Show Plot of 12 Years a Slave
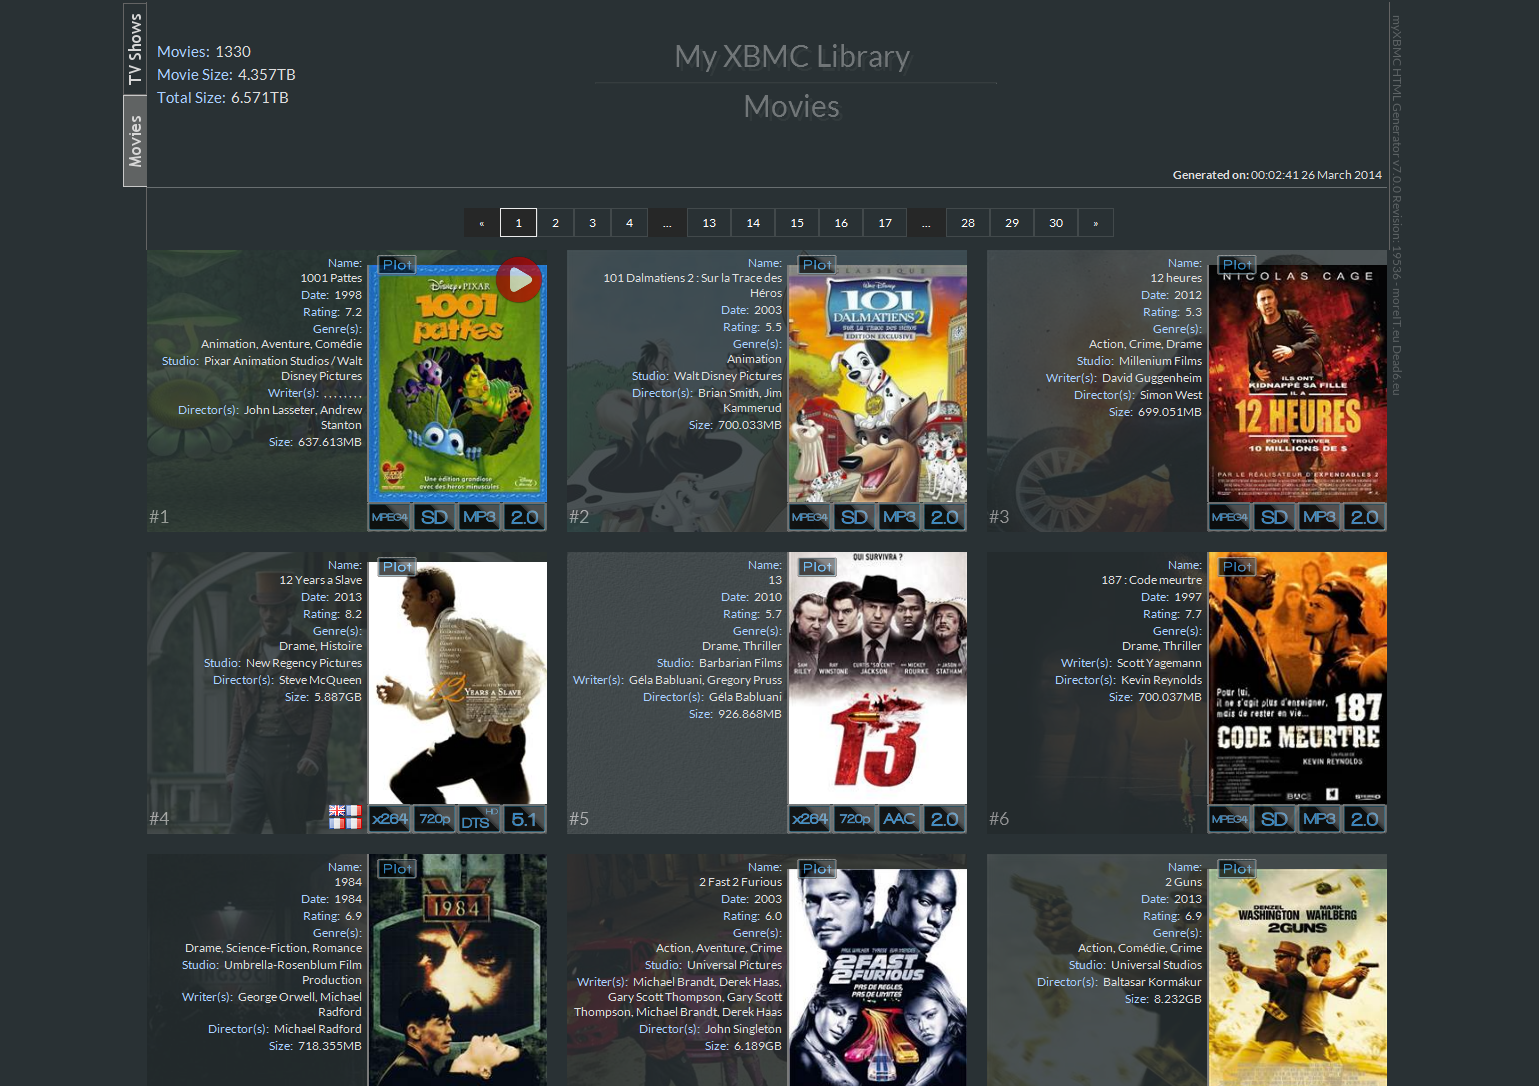Viewport: 1539px width, 1086px height. tap(397, 566)
